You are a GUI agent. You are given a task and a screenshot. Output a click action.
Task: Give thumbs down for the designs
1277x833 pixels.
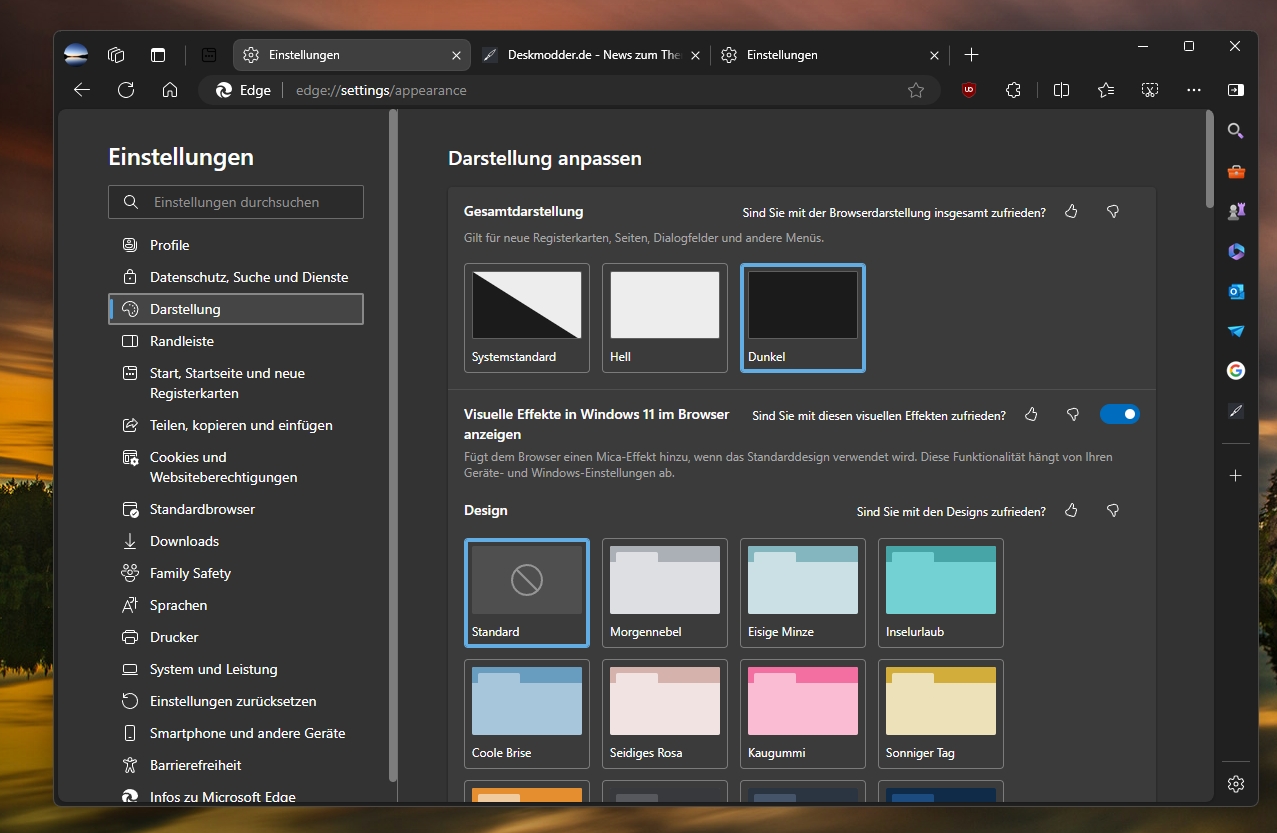coord(1113,511)
